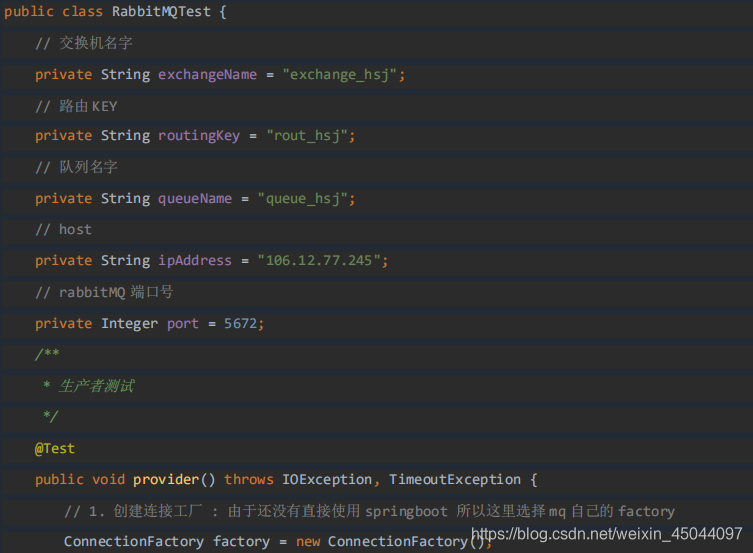The image size is (753, 553).
Task: Click the Integer type keyword
Action: click(129, 324)
